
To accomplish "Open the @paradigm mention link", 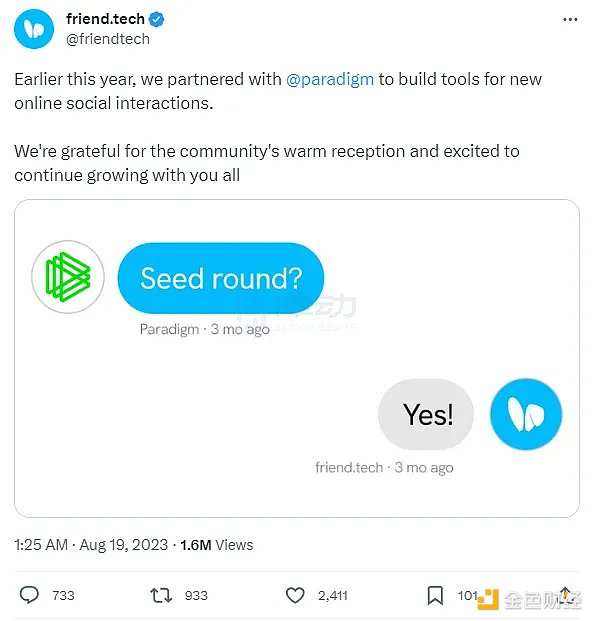I will 330,79.
